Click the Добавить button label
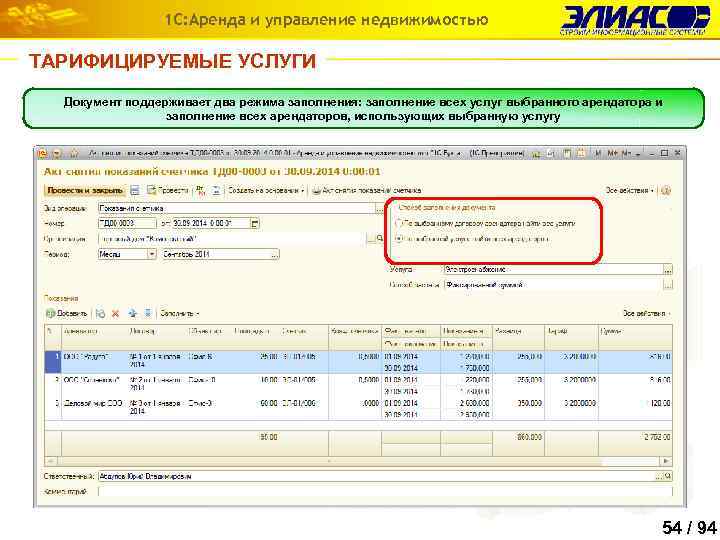Image resolution: width=720 pixels, height=540 pixels. tap(72, 314)
